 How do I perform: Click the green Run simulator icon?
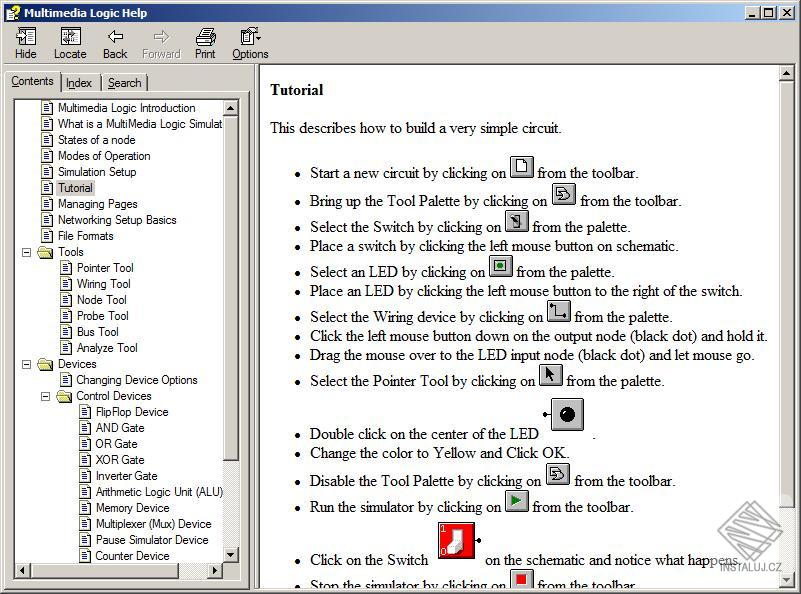coord(516,501)
